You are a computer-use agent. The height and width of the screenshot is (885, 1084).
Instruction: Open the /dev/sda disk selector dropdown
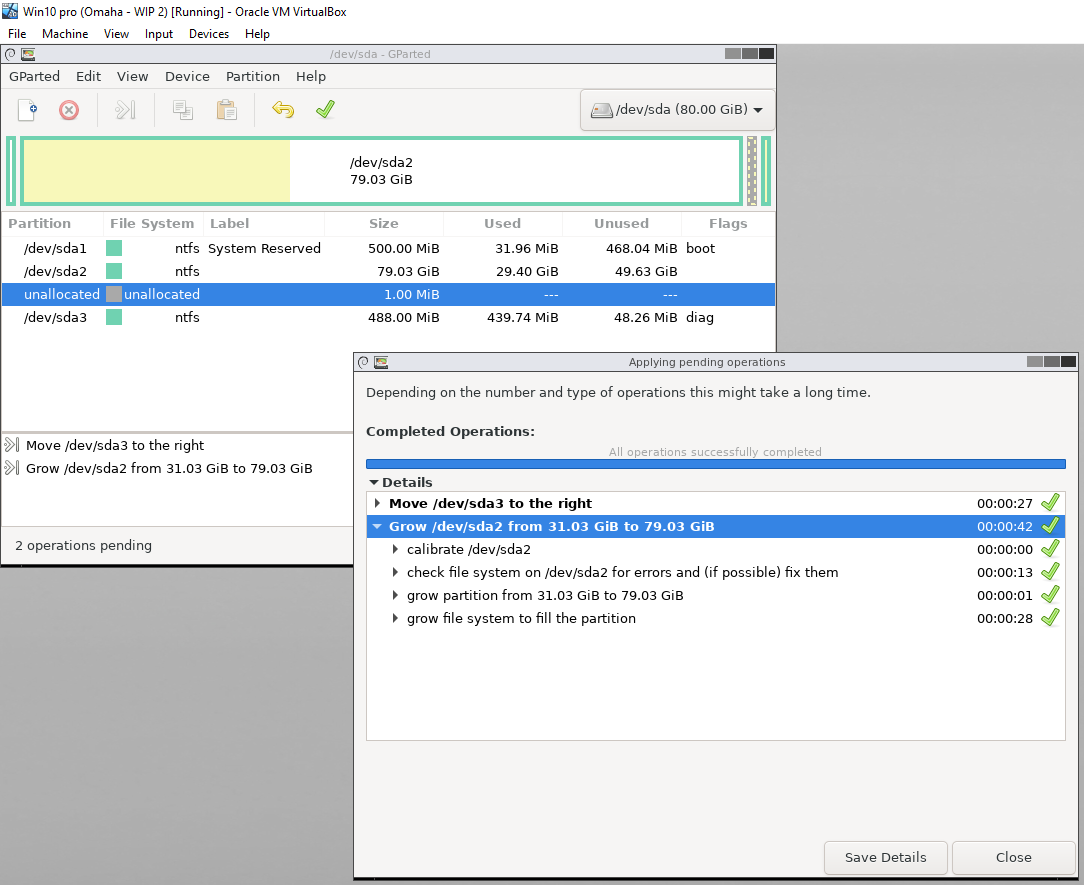click(x=676, y=109)
